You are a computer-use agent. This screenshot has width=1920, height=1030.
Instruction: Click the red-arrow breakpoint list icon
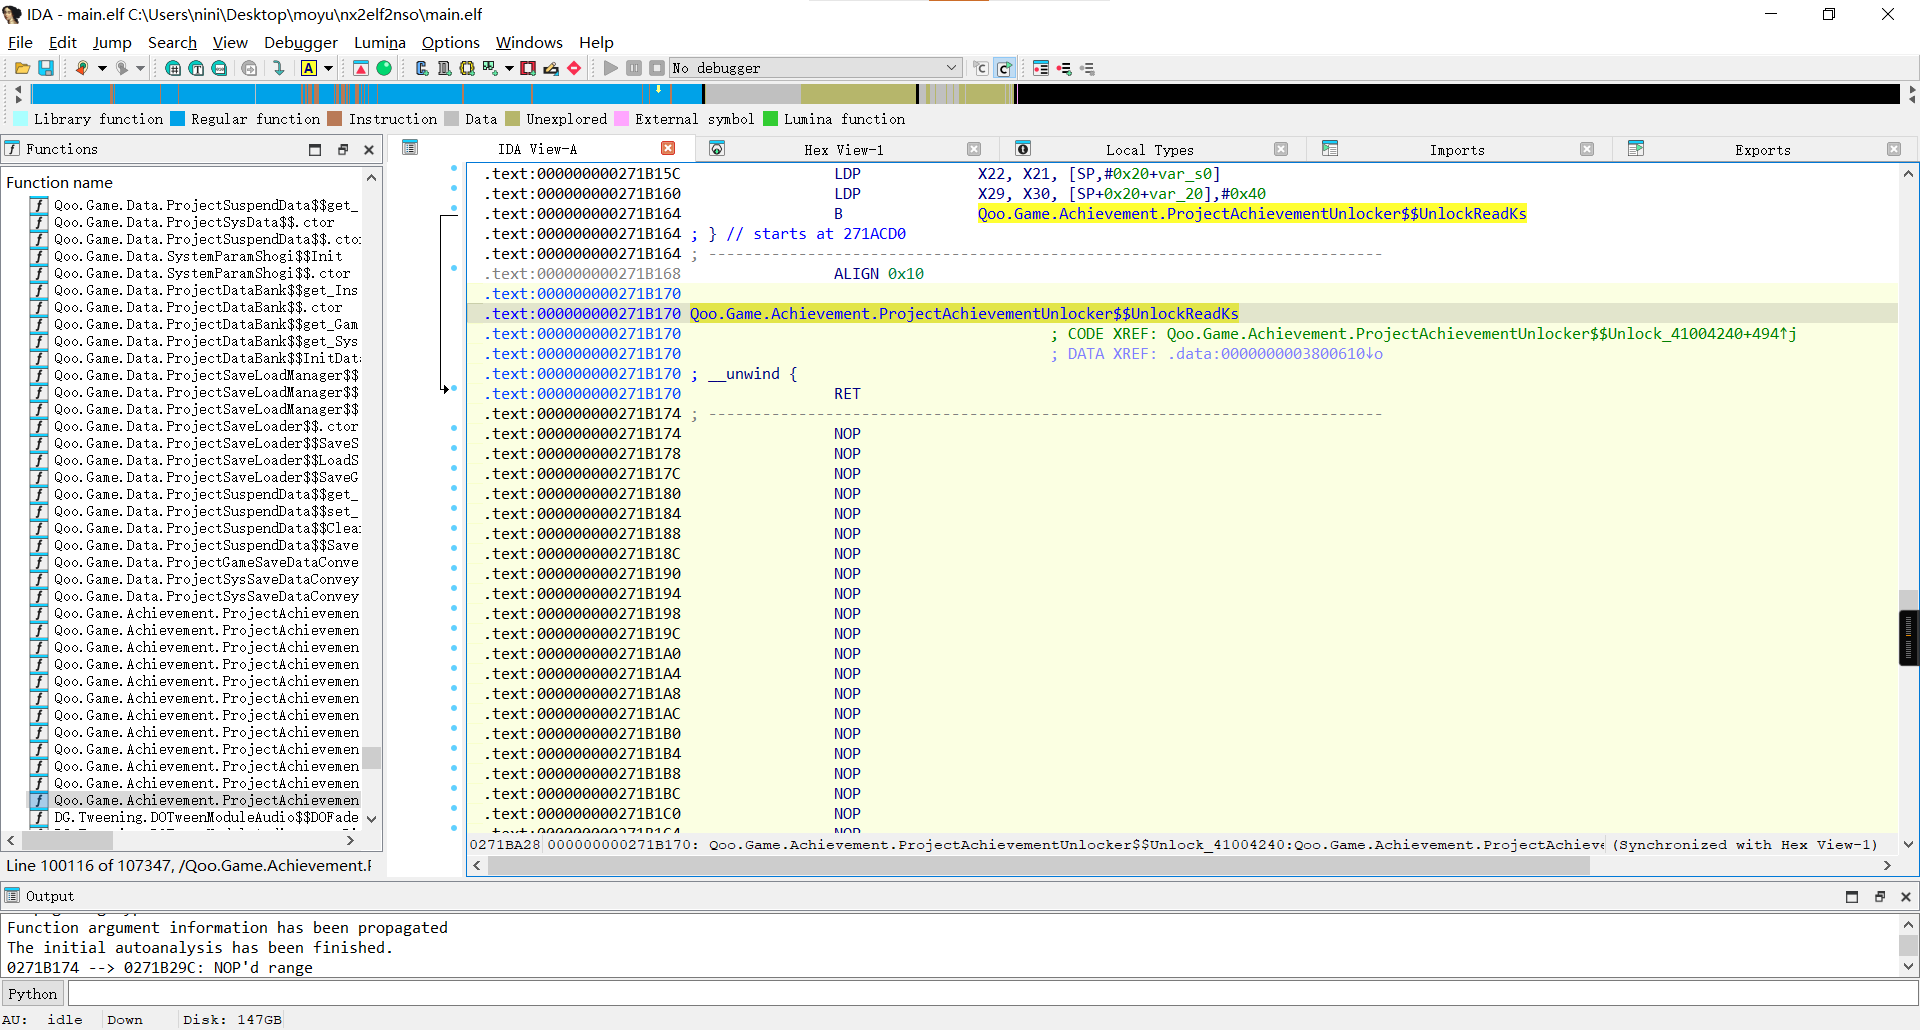(x=361, y=68)
